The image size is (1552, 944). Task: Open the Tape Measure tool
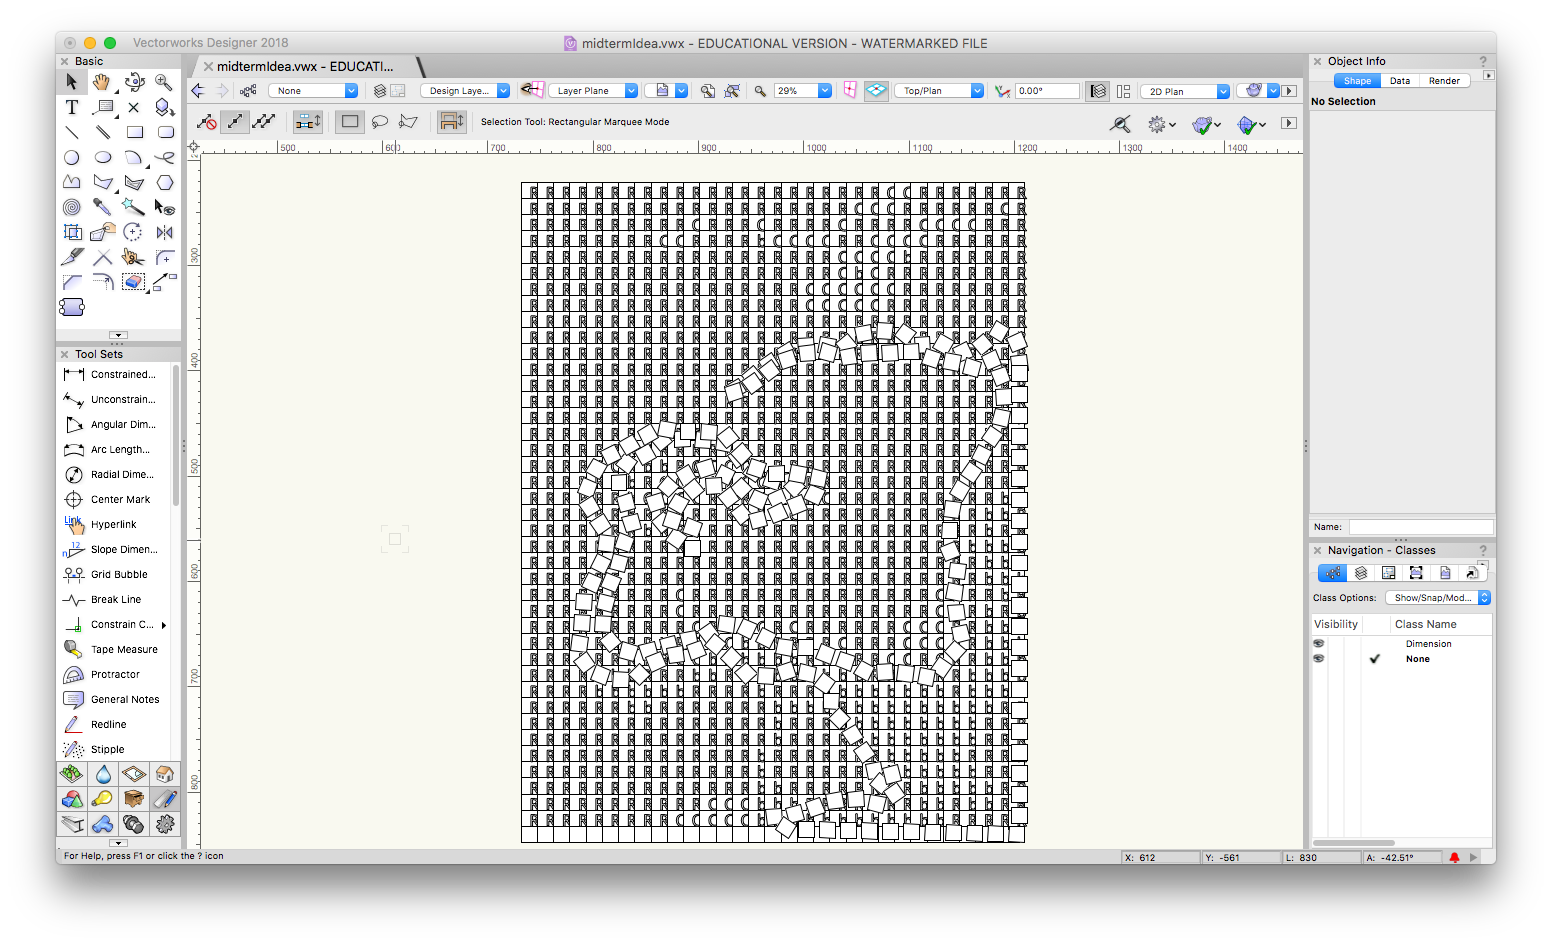pos(116,649)
